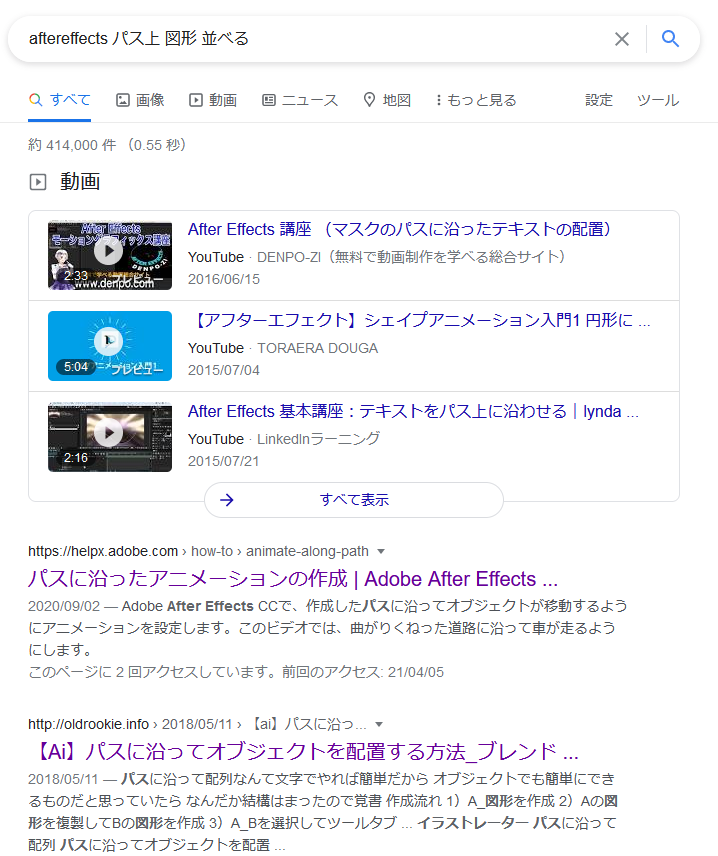Switch to the 画像 tab
This screenshot has height=856, width=718.
pyautogui.click(x=140, y=100)
